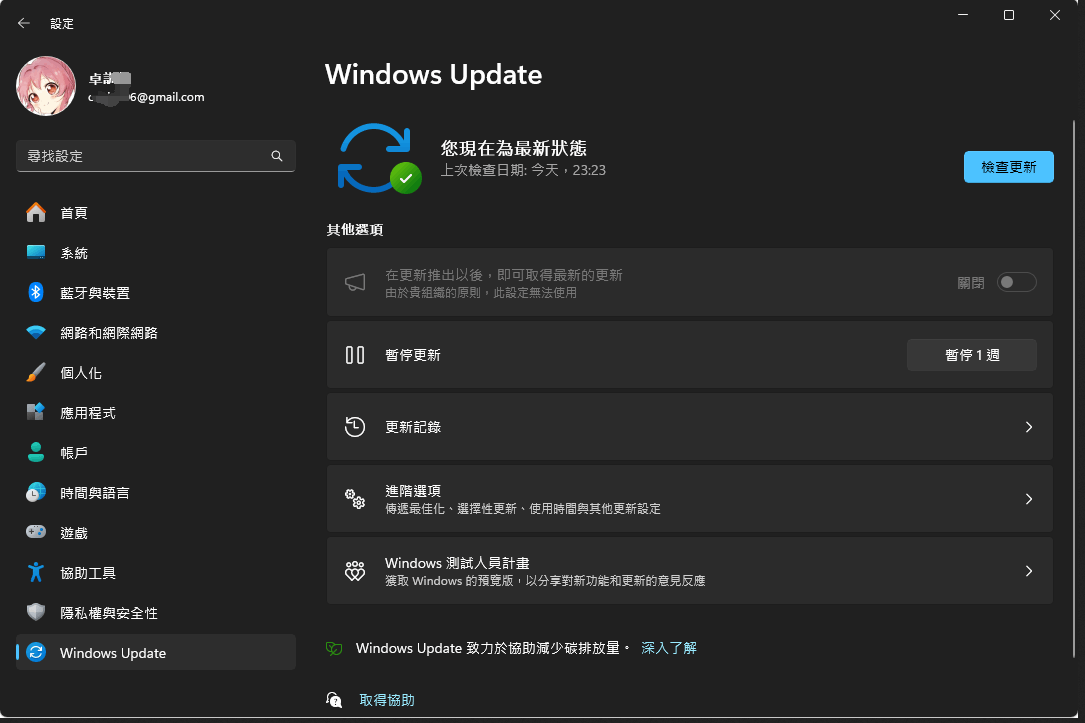Click the 暫停 1 週 button

(x=972, y=355)
